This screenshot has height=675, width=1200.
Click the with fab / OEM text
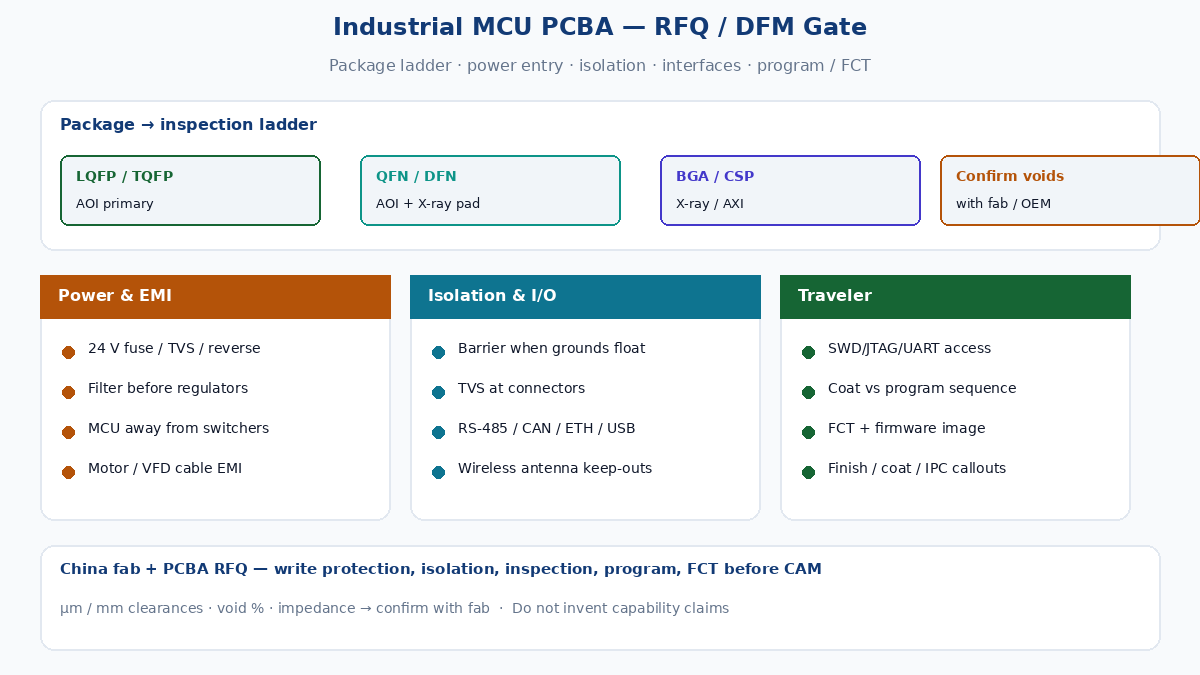(x=1003, y=204)
